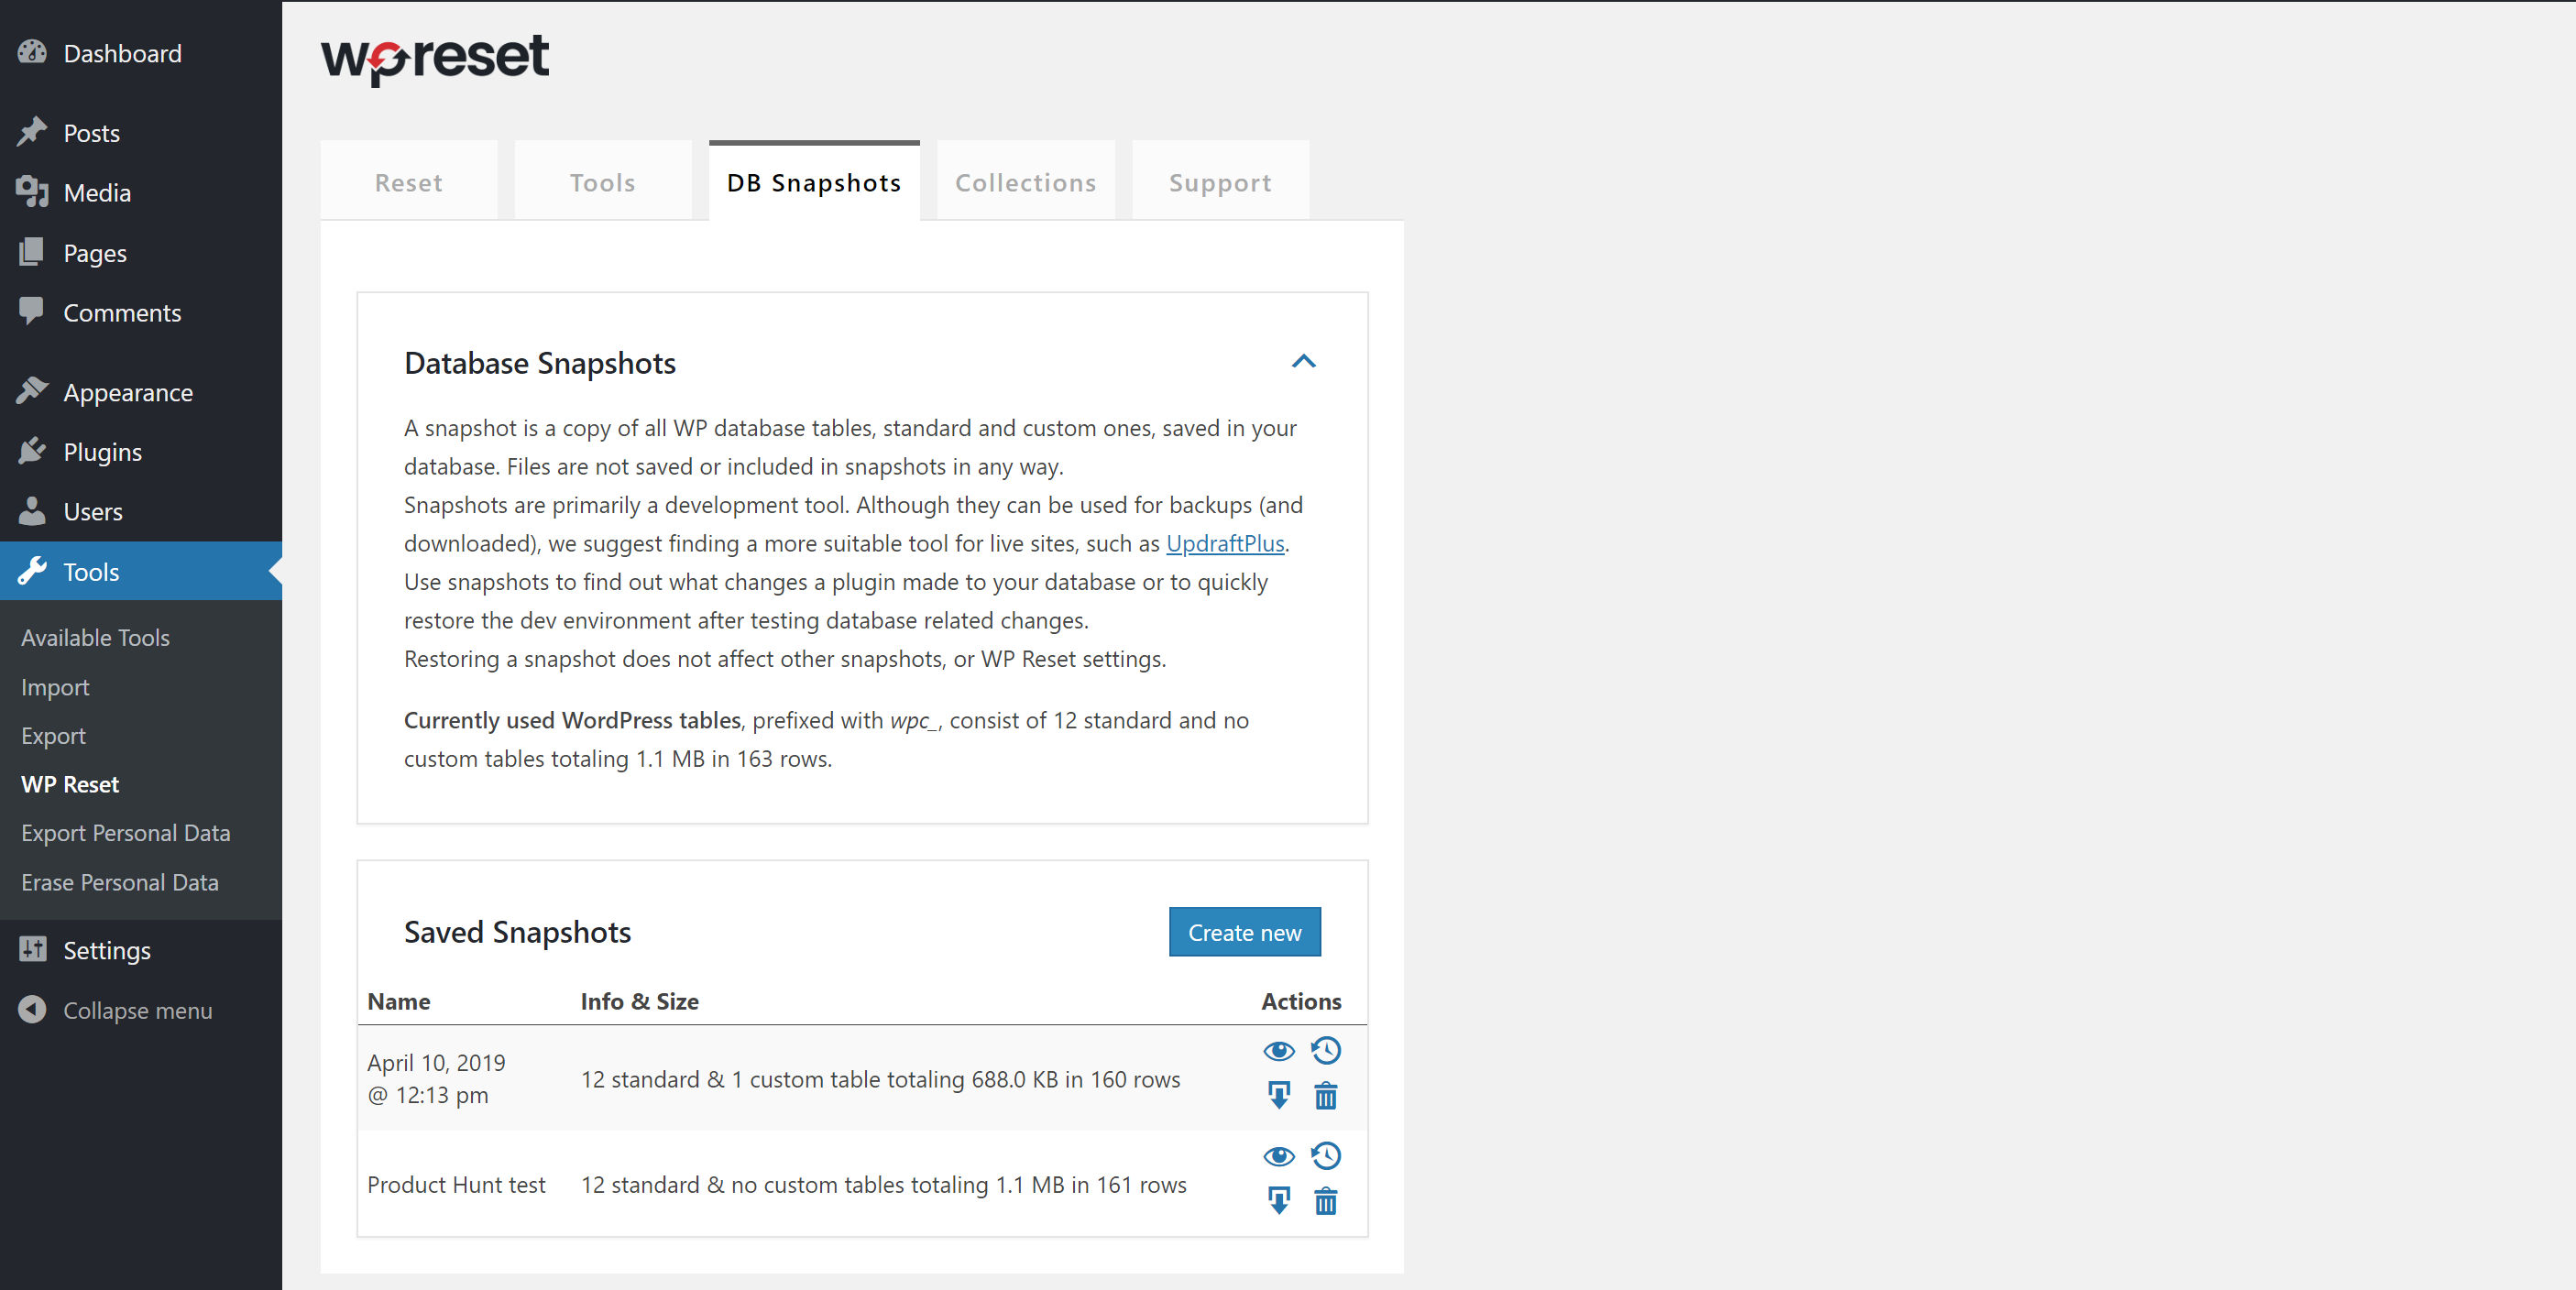Download the Product Hunt test snapshot
Viewport: 2576px width, 1290px height.
(1278, 1200)
